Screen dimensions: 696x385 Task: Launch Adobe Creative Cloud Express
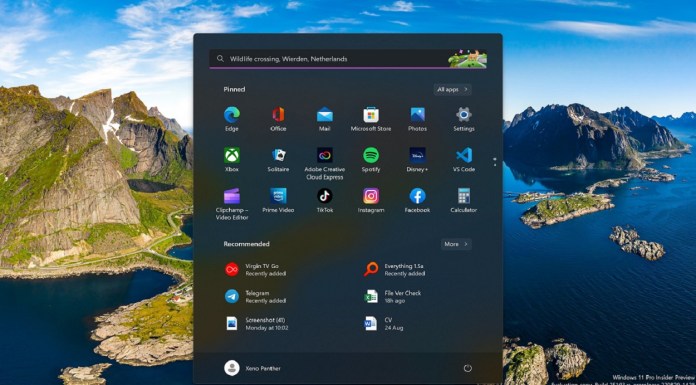tap(324, 163)
